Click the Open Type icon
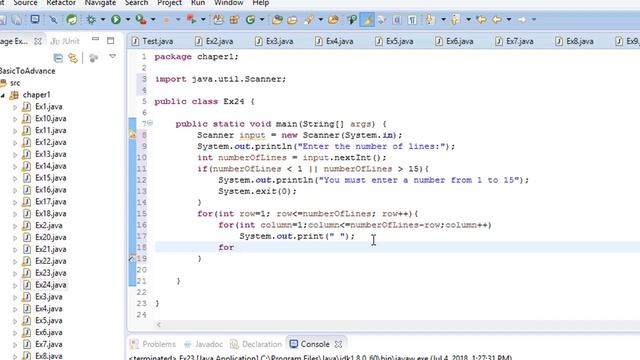Screen dimensions: 640x360 [278, 19]
